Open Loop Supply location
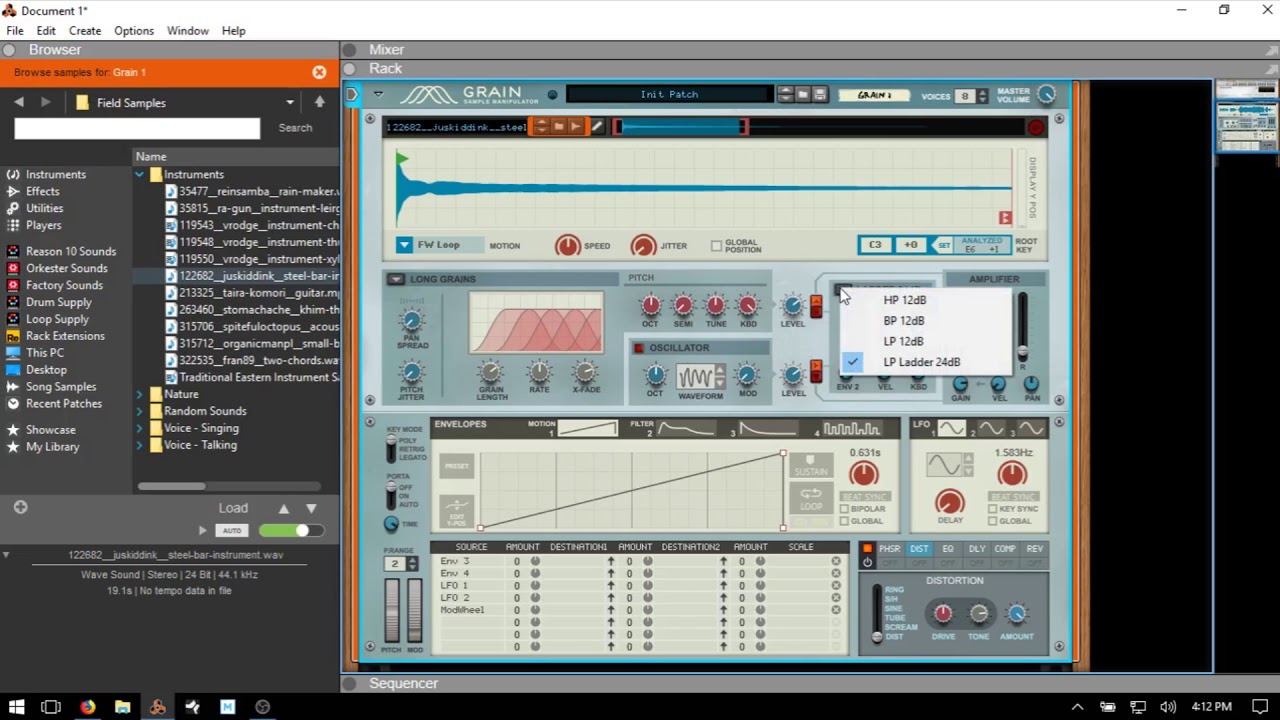 click(49, 319)
